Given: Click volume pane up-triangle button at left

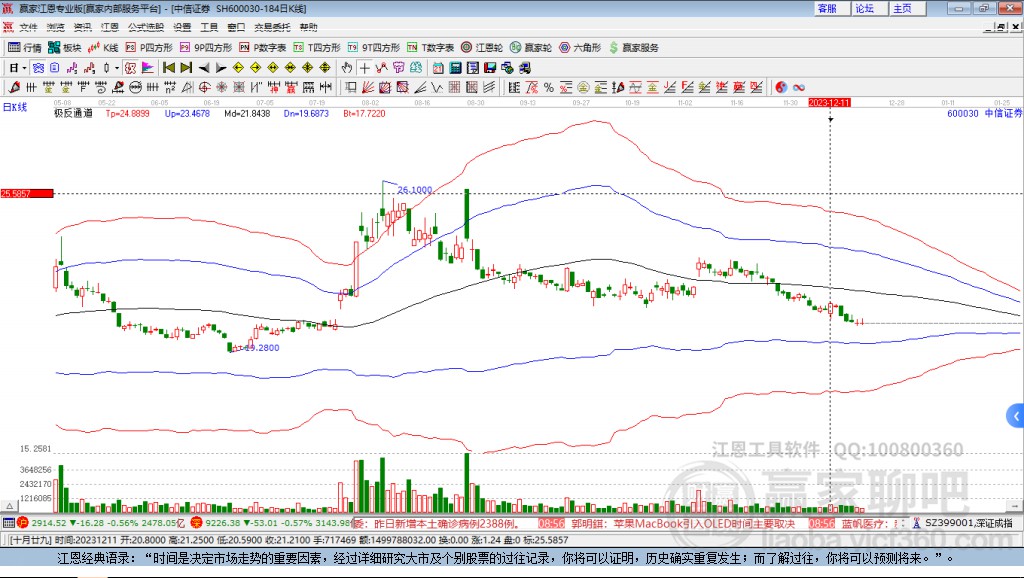Looking at the screenshot, I should (9, 506).
